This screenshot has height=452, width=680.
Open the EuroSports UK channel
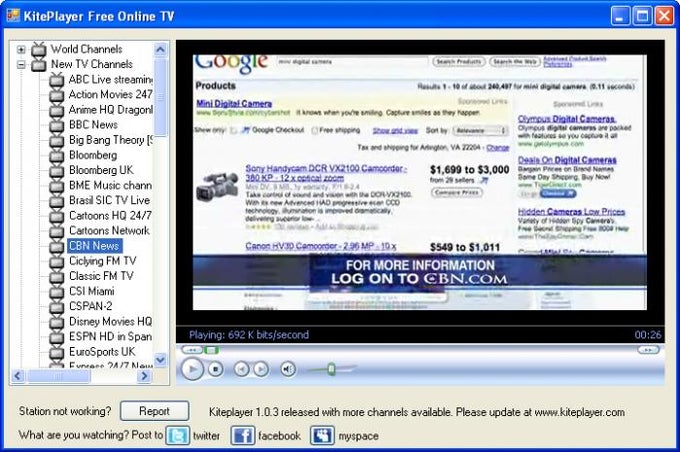(102, 352)
